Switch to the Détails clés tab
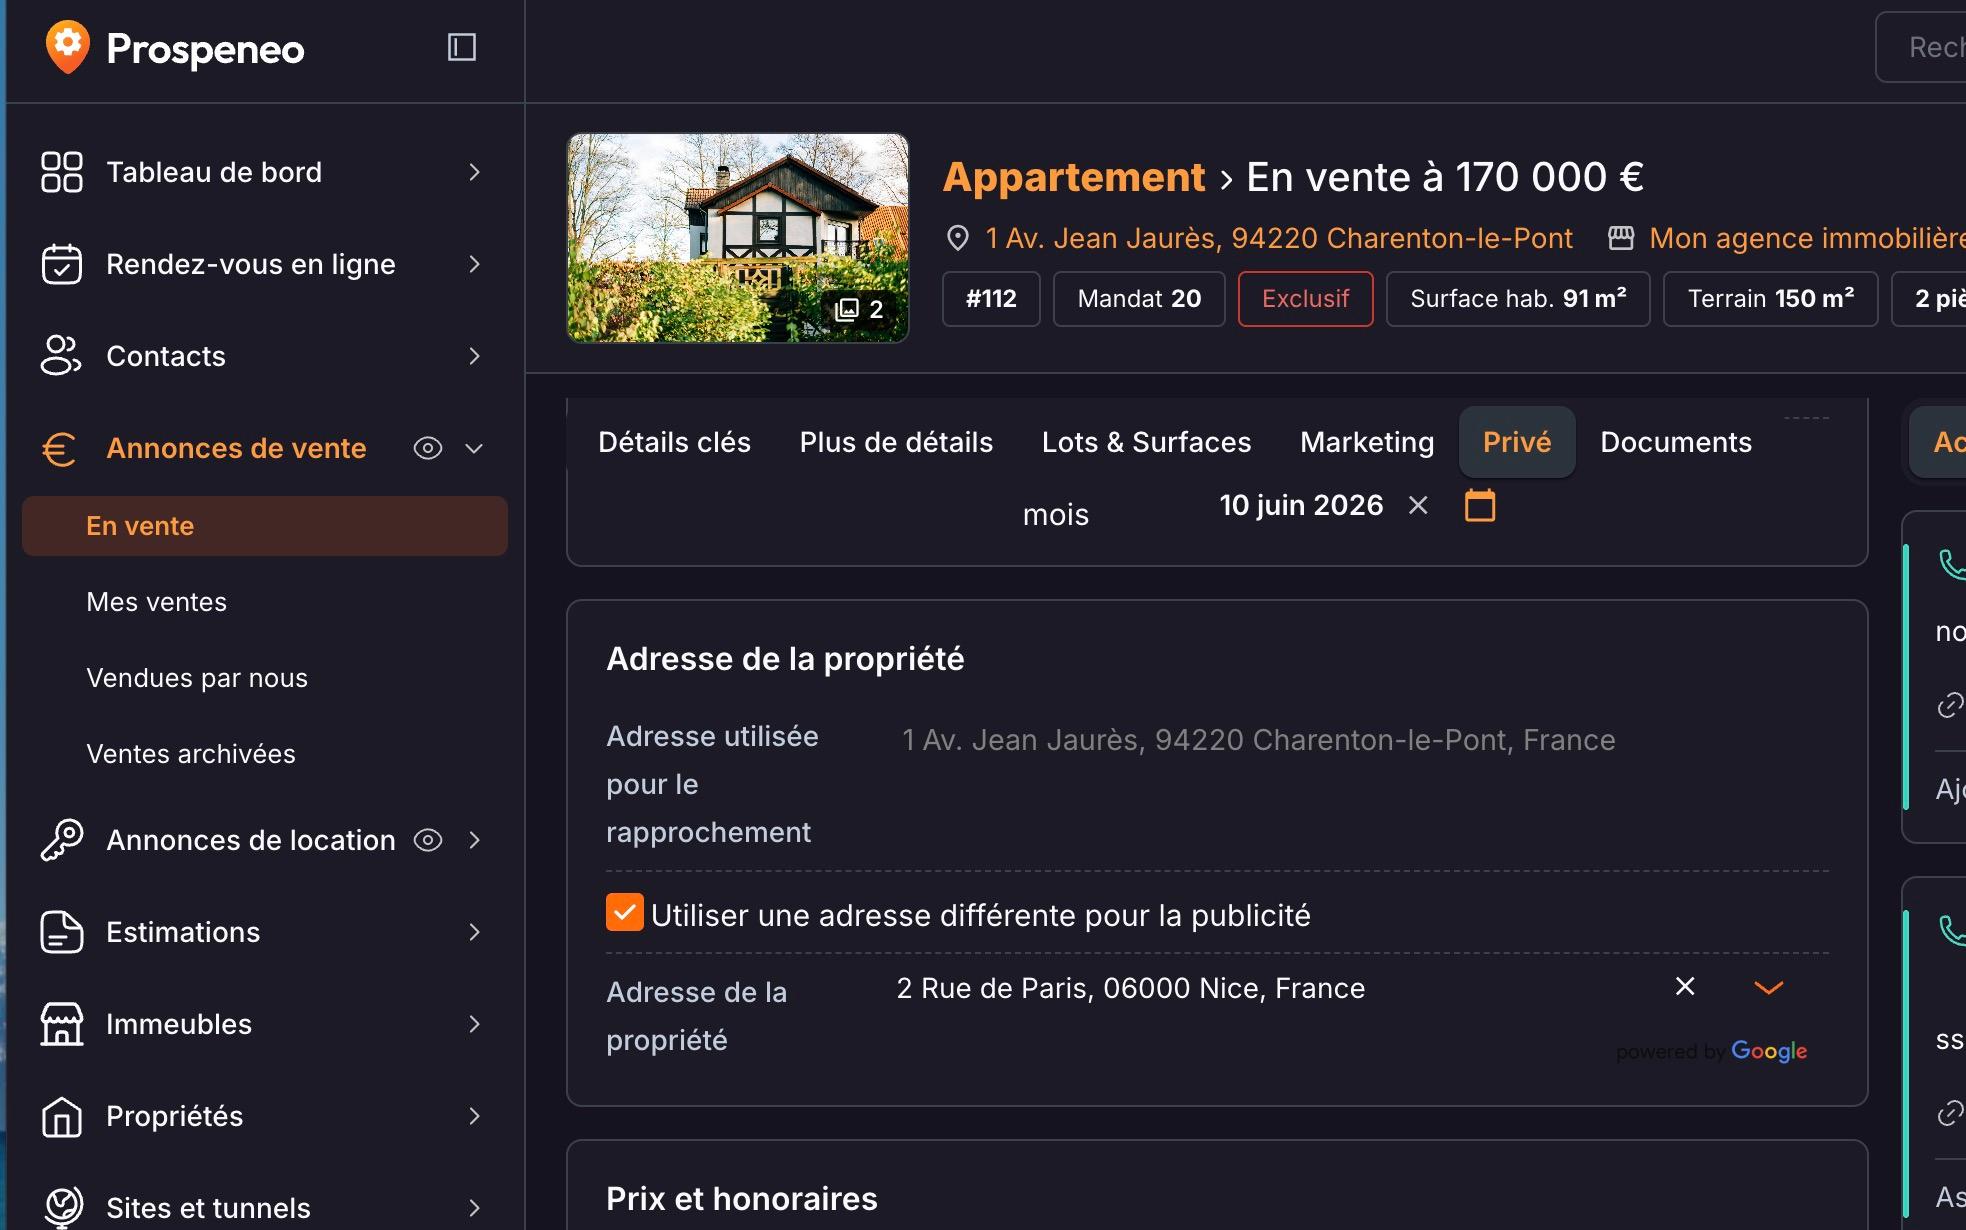The width and height of the screenshot is (1966, 1230). click(674, 442)
